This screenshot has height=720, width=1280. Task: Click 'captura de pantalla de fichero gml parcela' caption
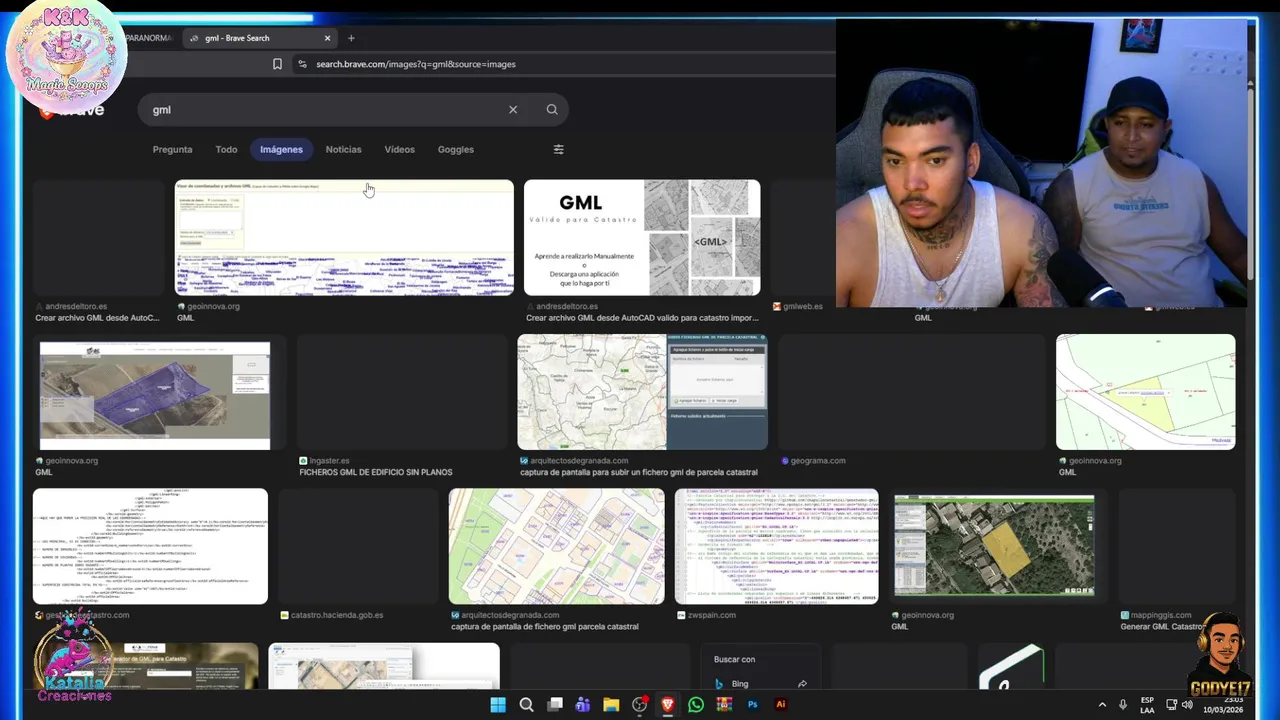pos(545,627)
